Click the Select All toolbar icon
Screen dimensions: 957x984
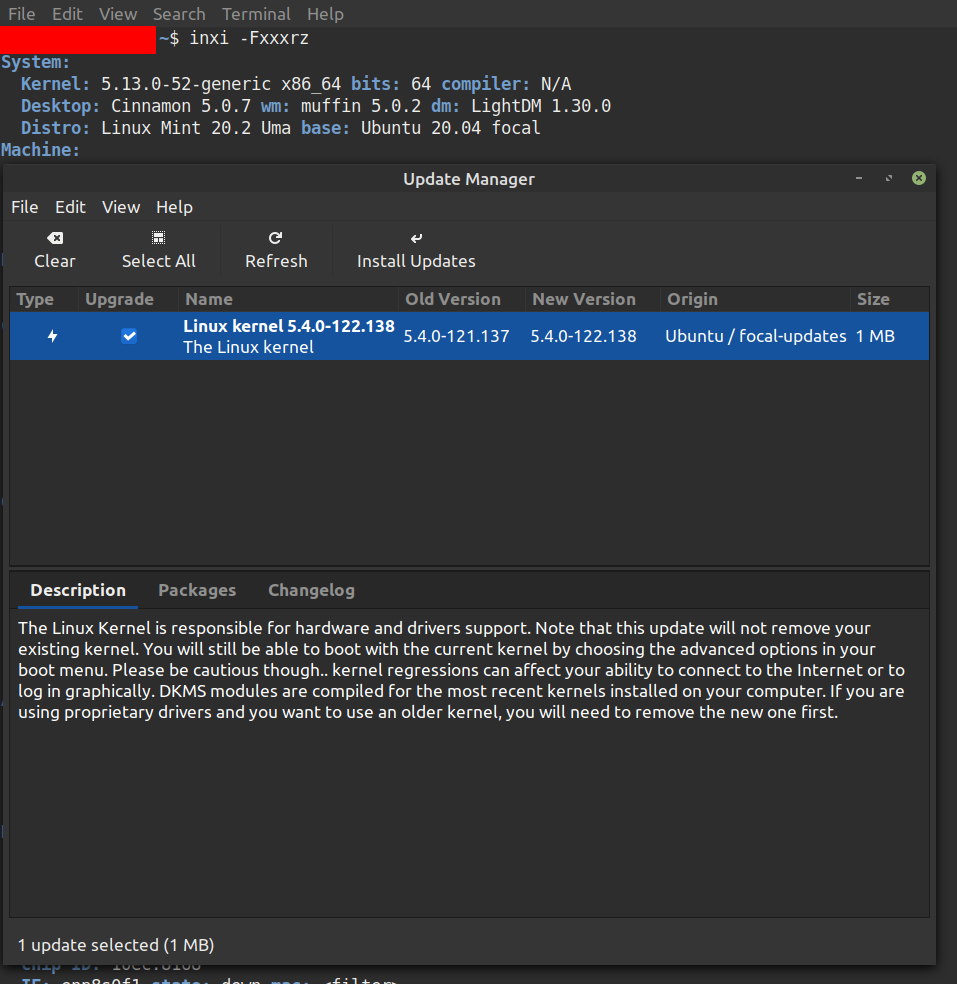(x=158, y=238)
